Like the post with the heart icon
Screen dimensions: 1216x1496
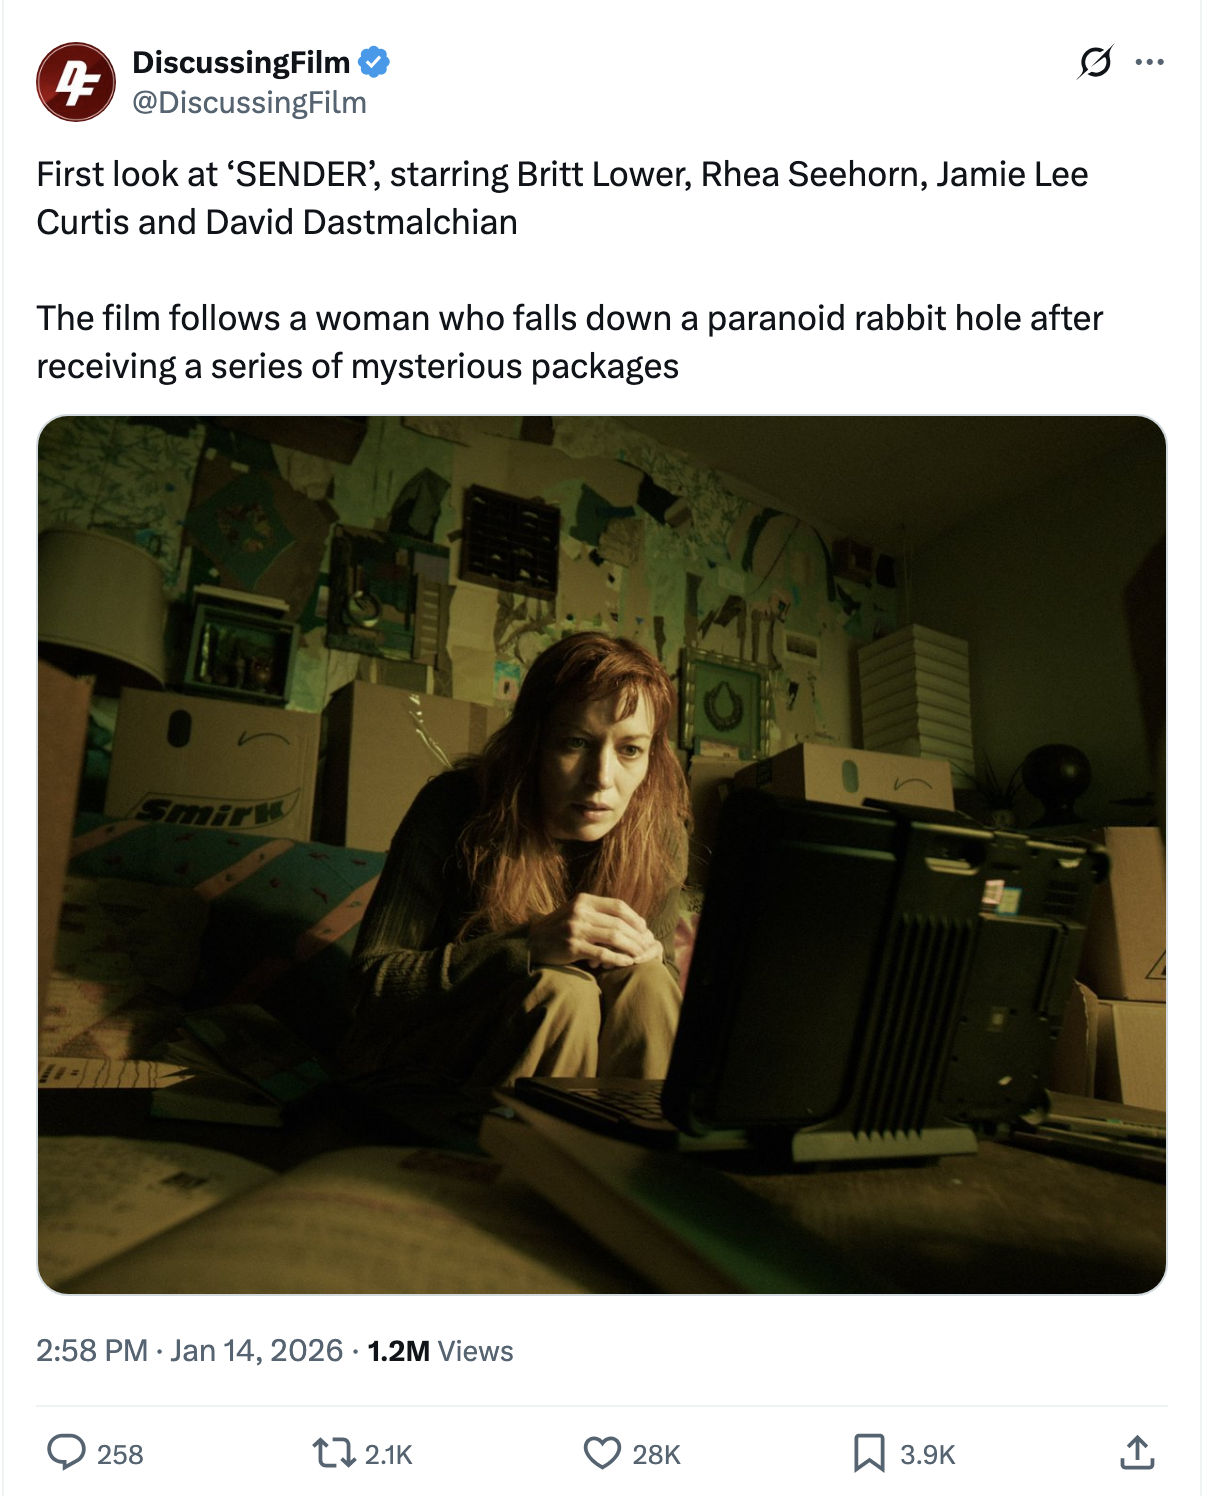pos(602,1452)
